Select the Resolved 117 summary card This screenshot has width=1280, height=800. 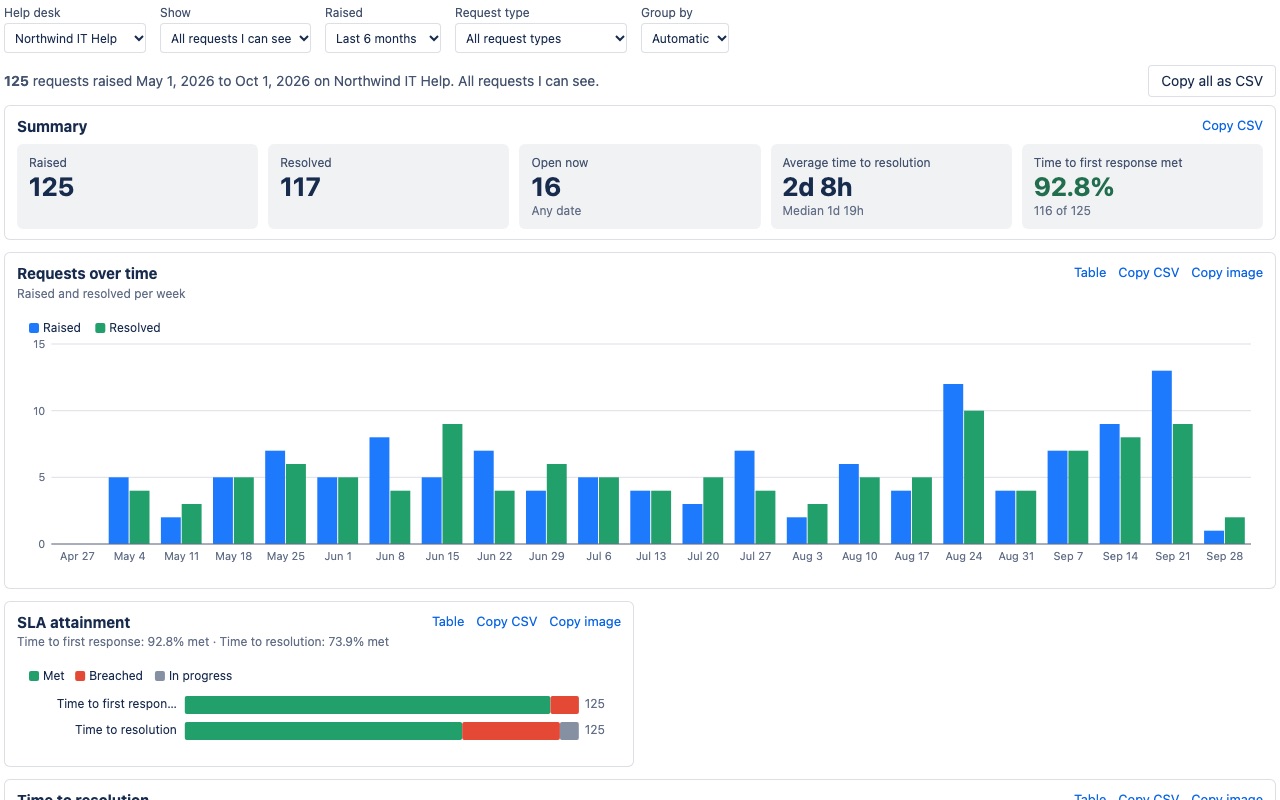[x=388, y=186]
